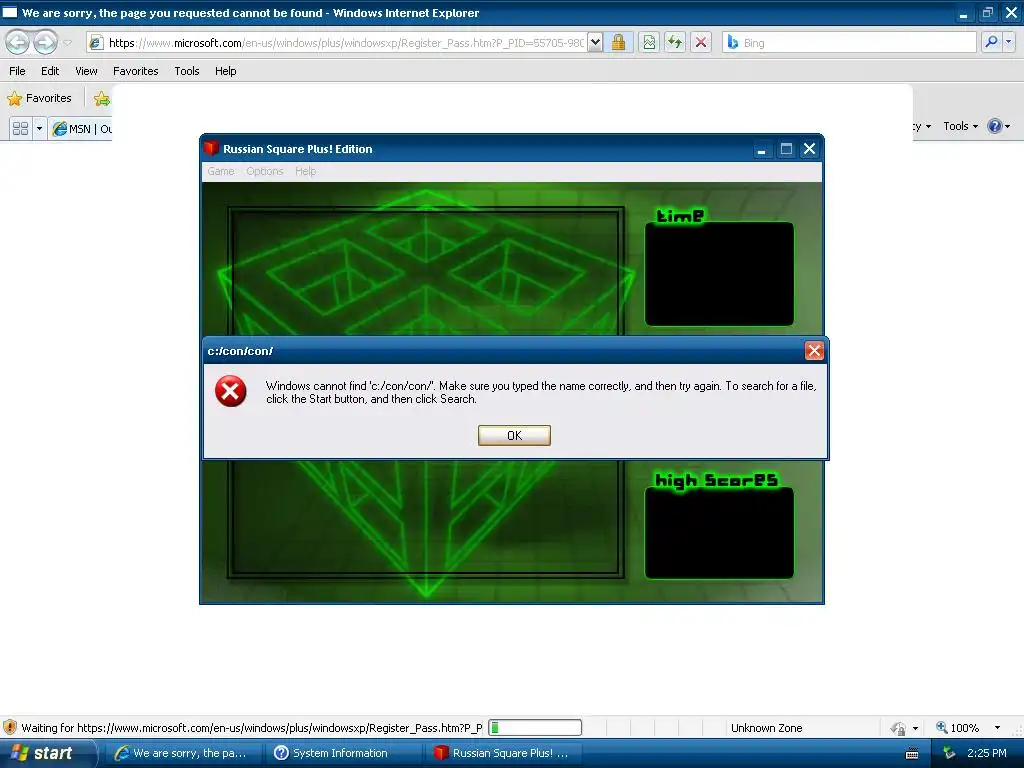
Task: Restore down the Internet Explorer window
Action: coord(987,13)
